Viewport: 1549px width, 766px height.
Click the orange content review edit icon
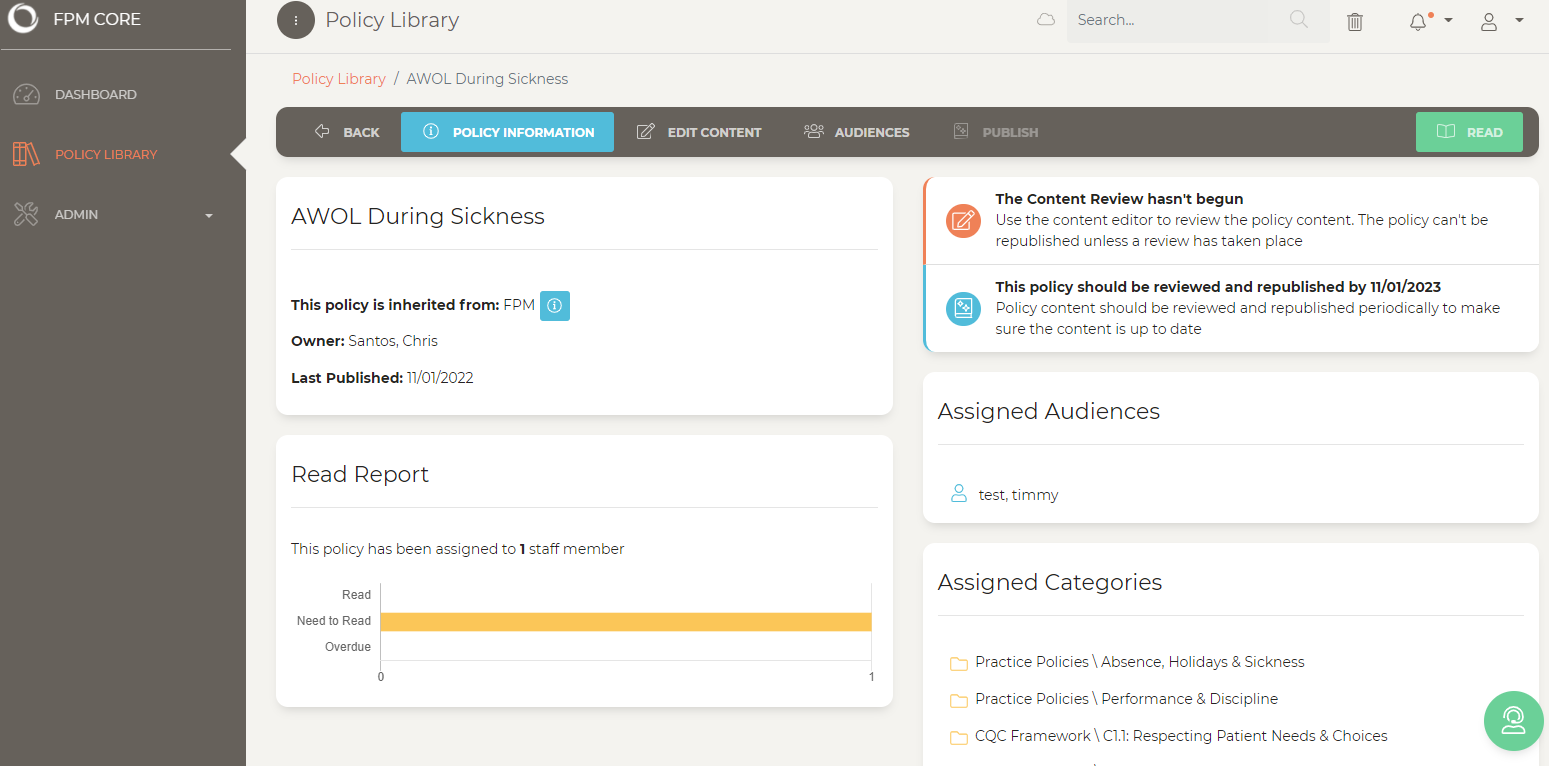click(963, 220)
